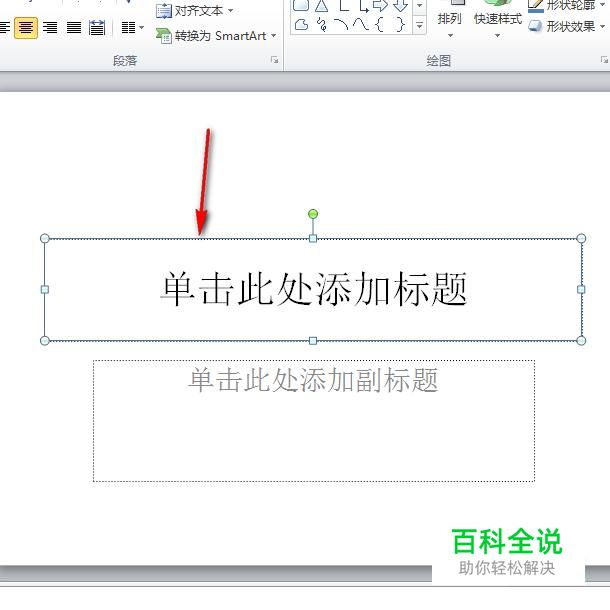610x610 pixels.
Task: Apply right text alignment
Action: coord(50,28)
